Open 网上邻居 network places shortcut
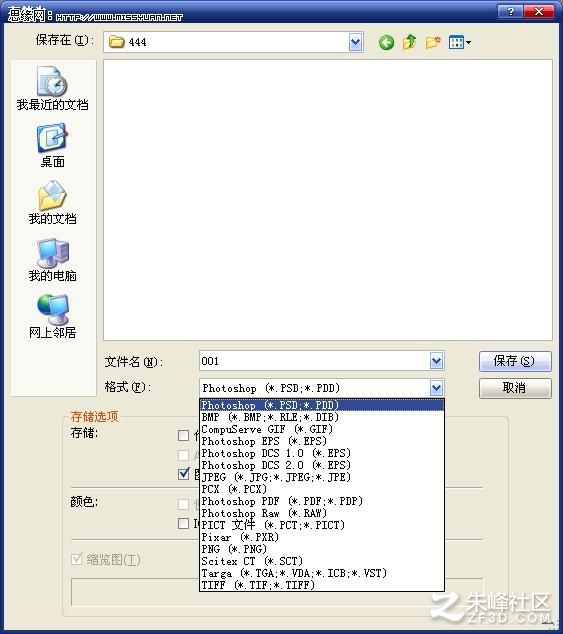This screenshot has width=563, height=634. click(53, 317)
